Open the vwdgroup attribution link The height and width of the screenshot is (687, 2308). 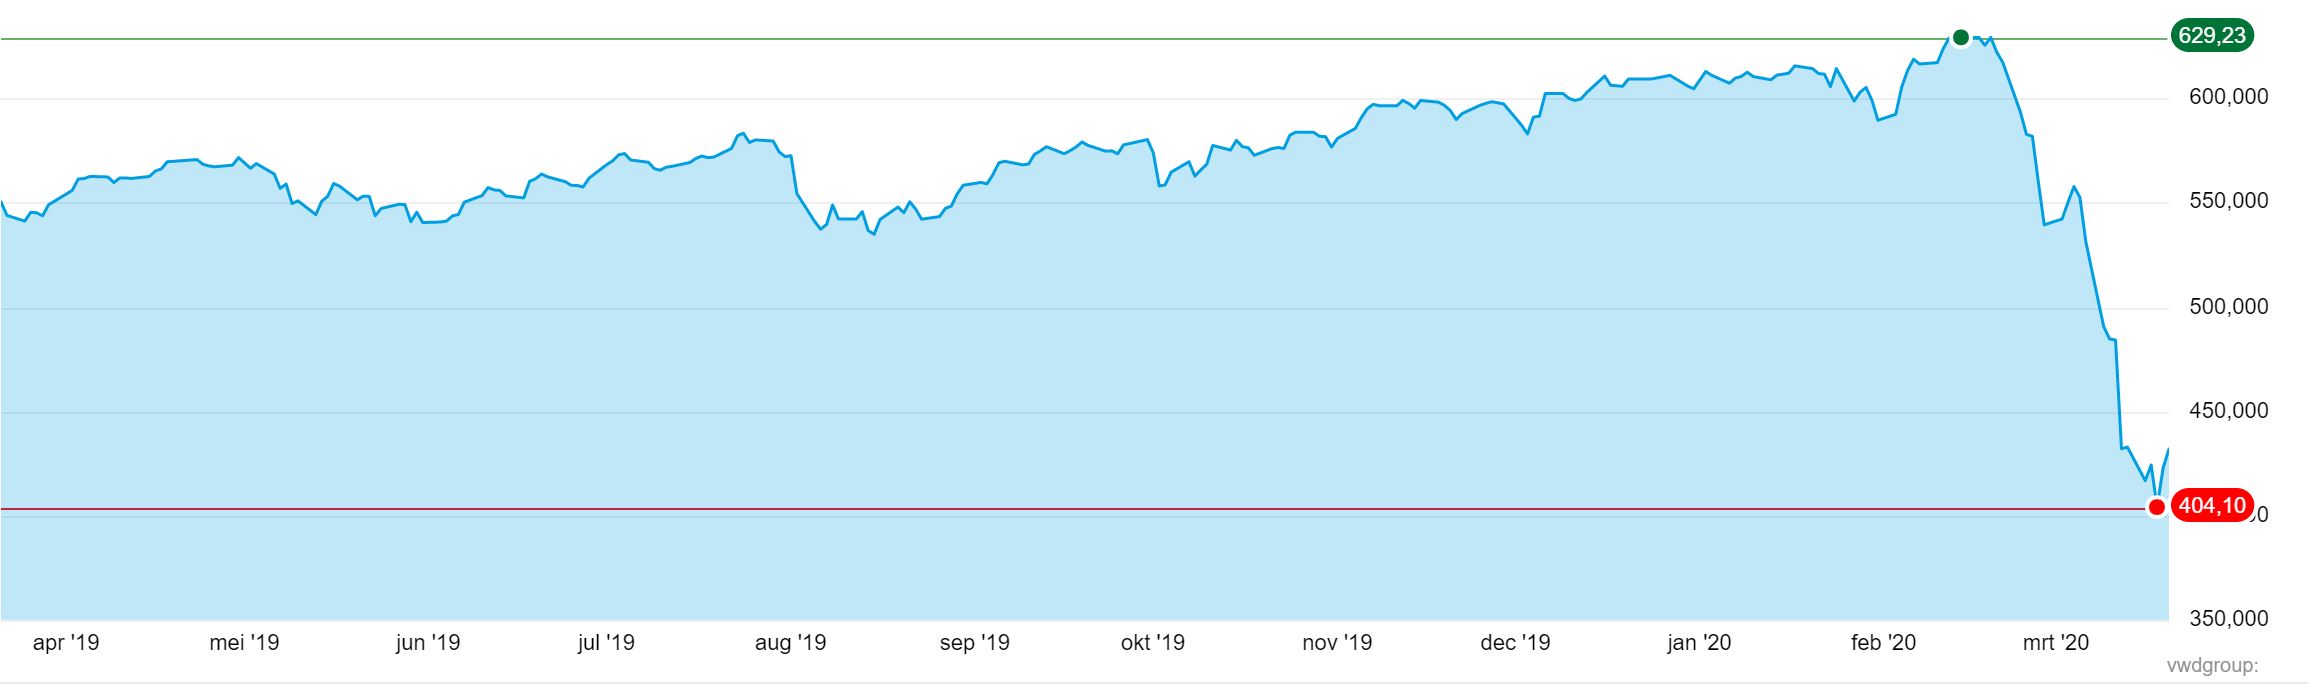pyautogui.click(x=2212, y=666)
